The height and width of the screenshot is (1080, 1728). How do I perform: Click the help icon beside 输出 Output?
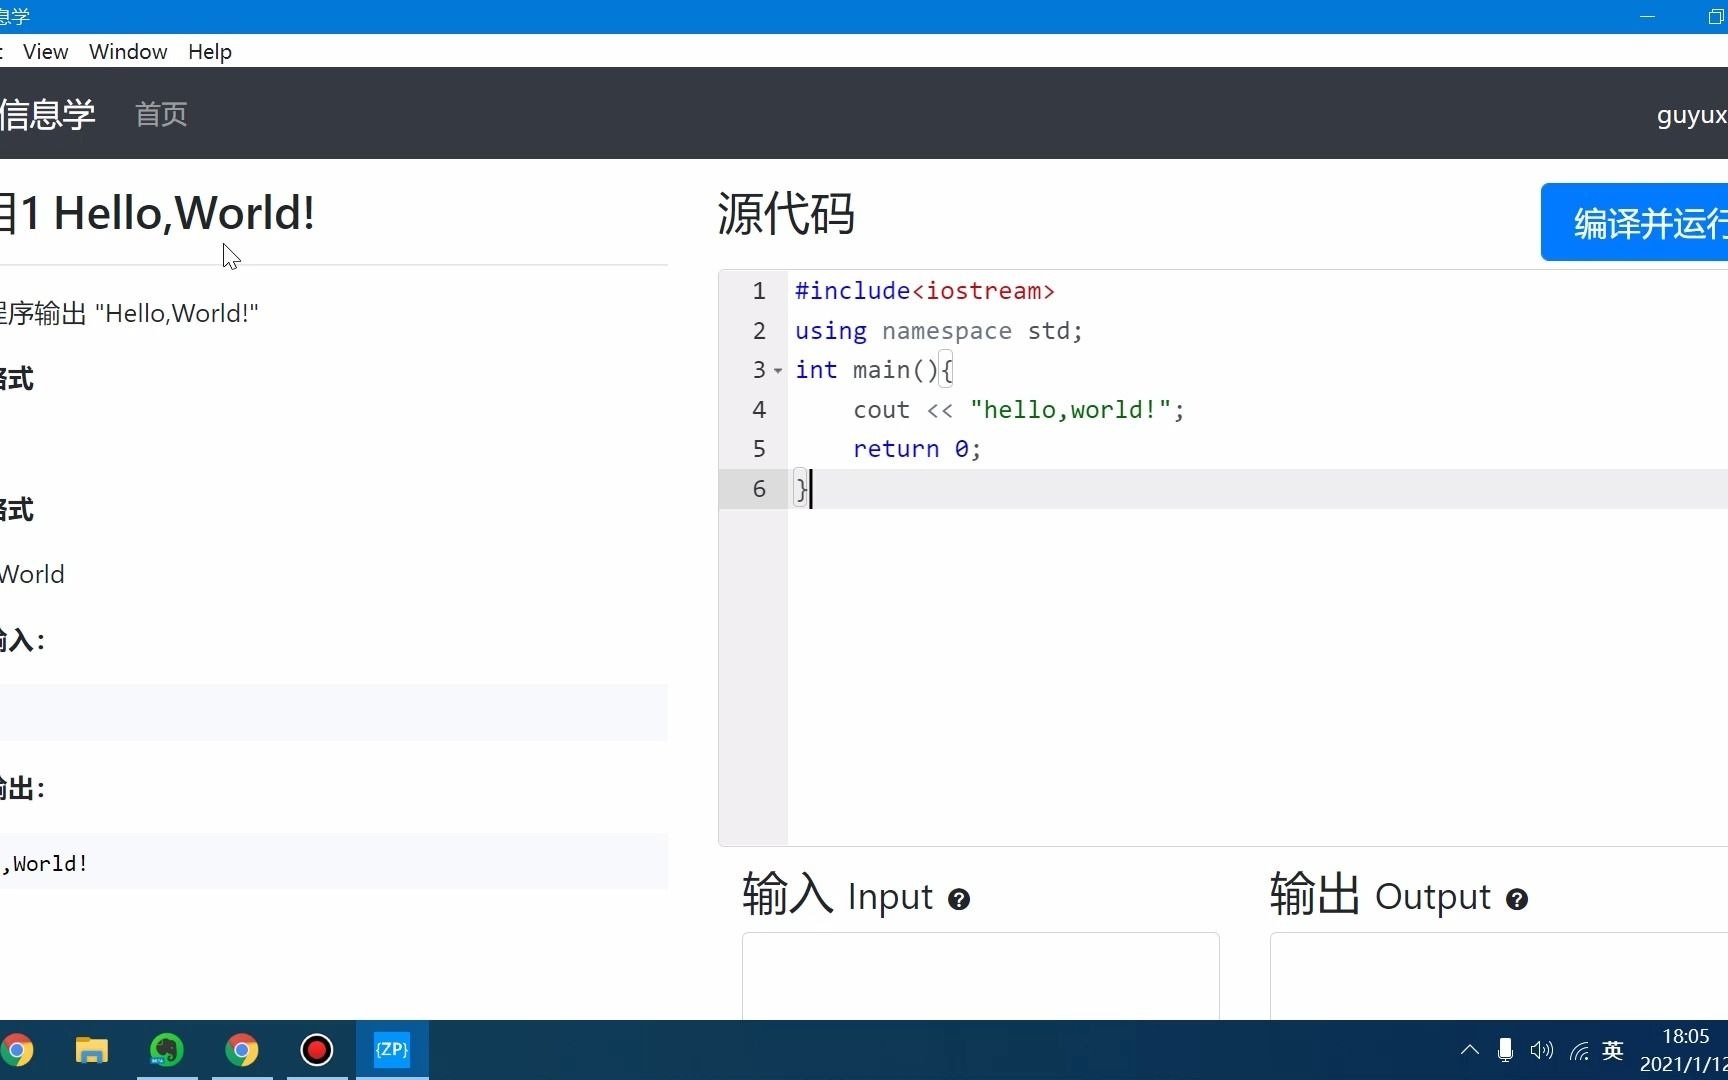click(x=1517, y=899)
